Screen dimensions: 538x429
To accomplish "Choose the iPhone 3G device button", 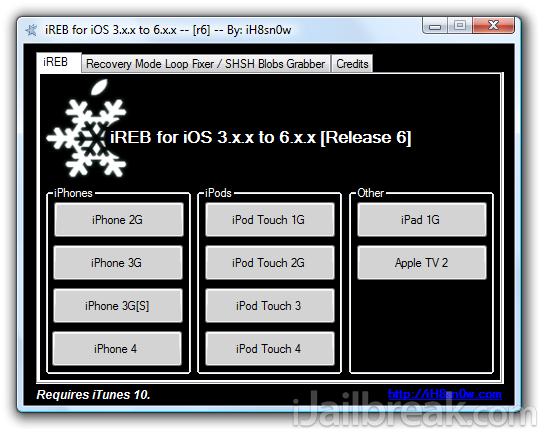I will coord(118,263).
